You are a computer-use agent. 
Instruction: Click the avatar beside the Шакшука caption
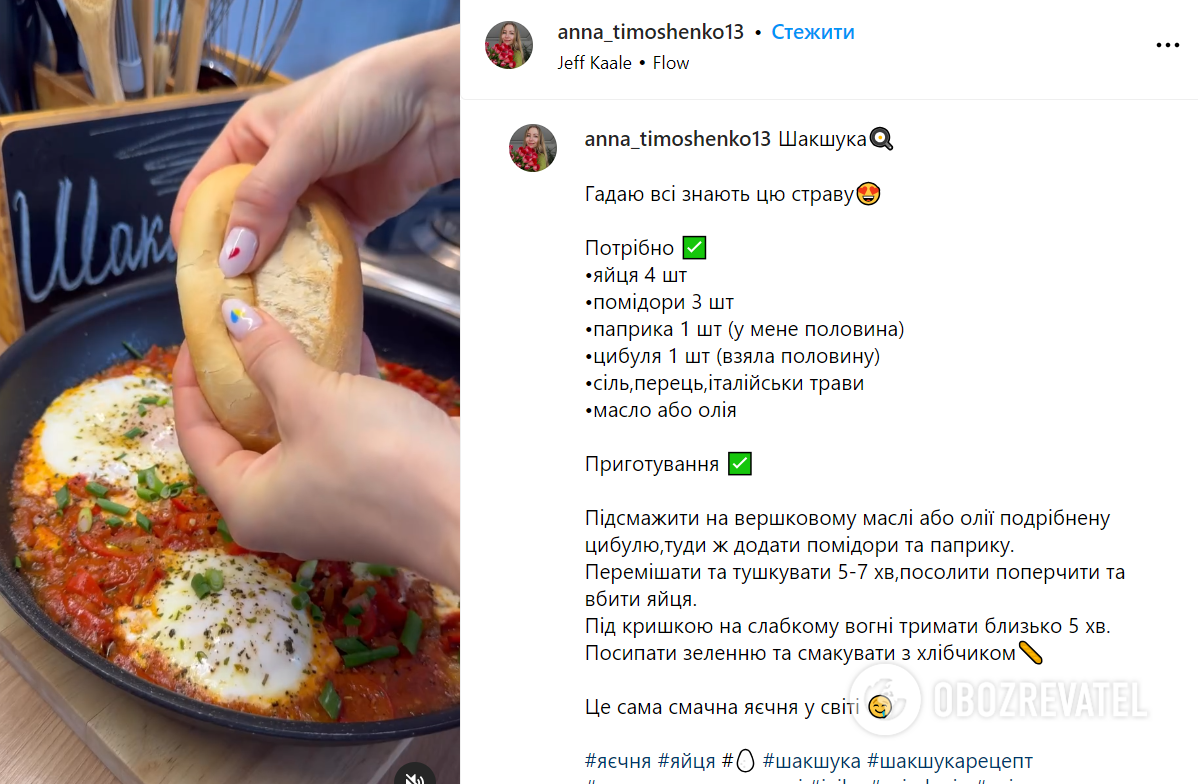coord(533,147)
